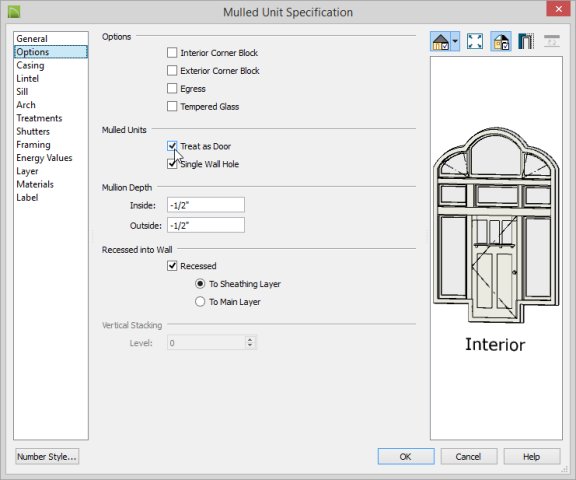Image resolution: width=576 pixels, height=480 pixels.
Task: Click the Vertical Stacking Level spinner arrows
Action: (250, 342)
